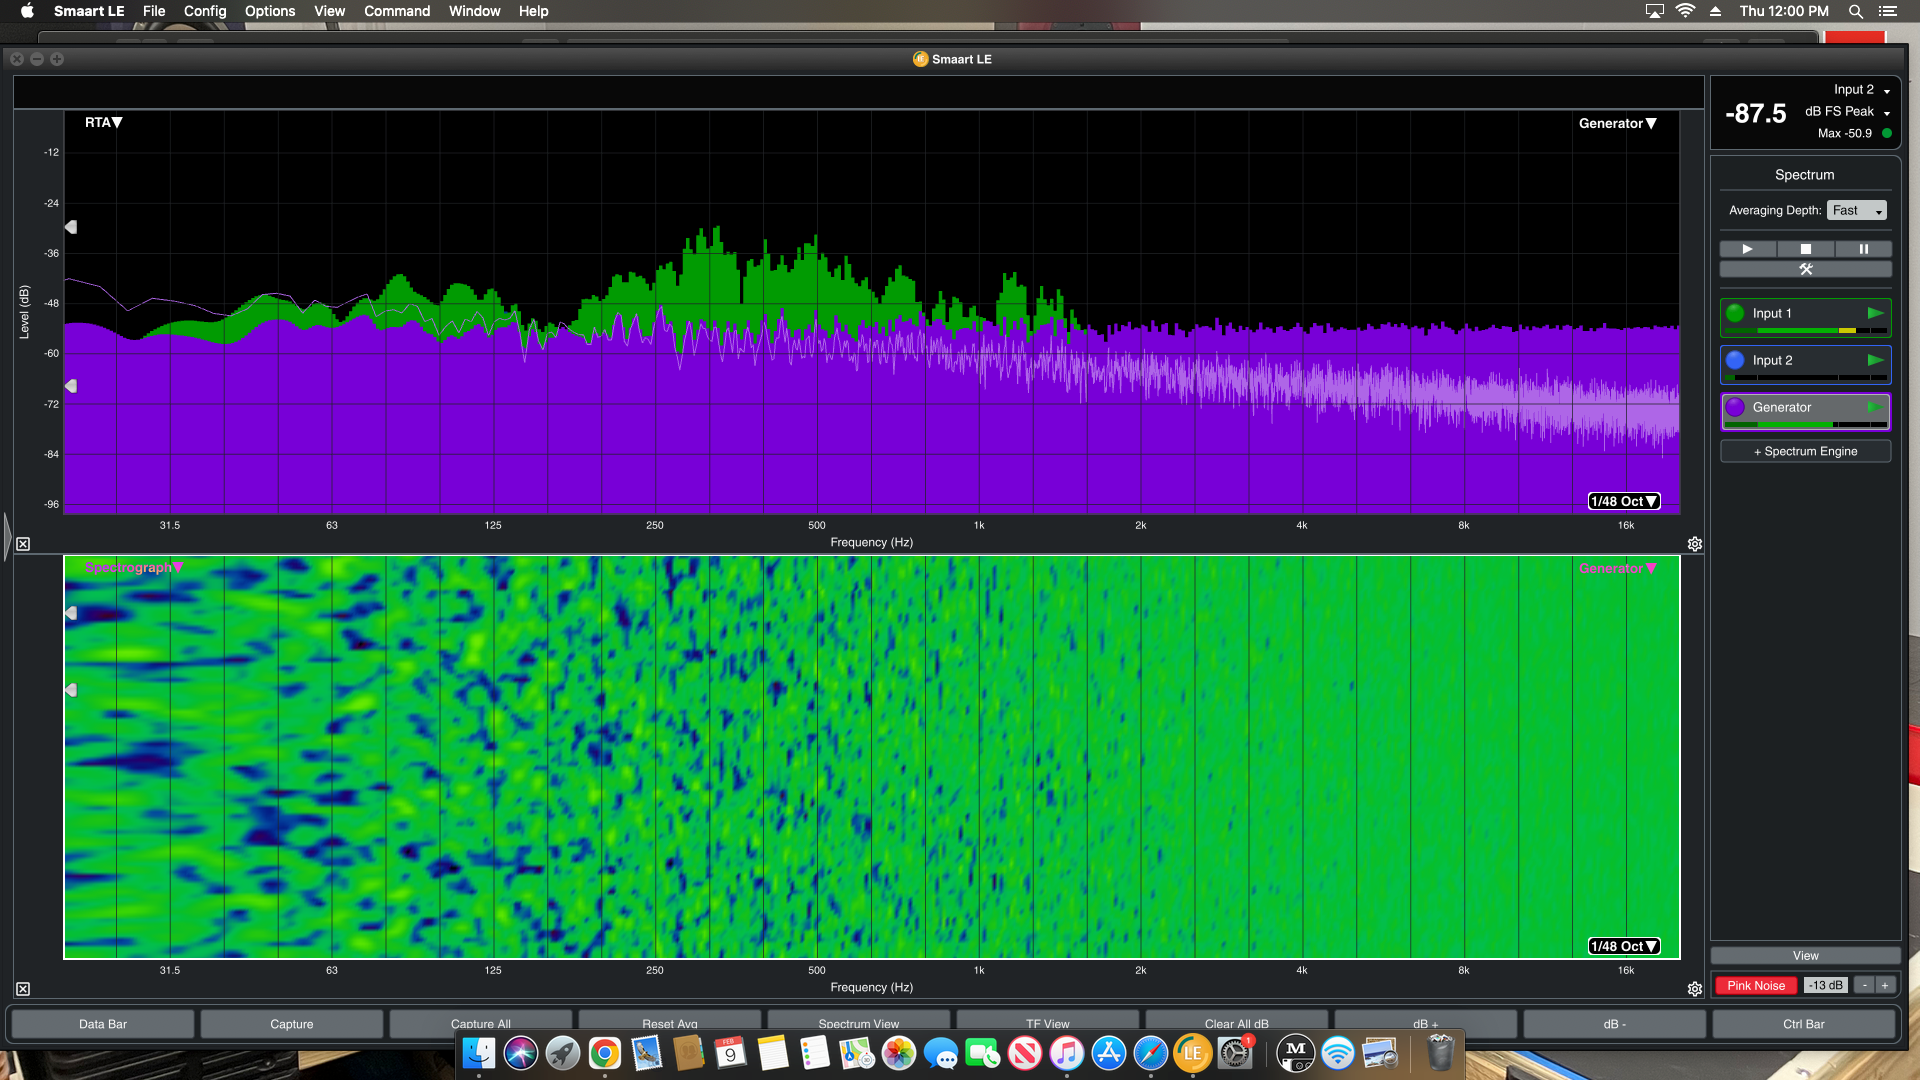The height and width of the screenshot is (1080, 1920).
Task: Open Safari from the dock
Action: click(1151, 1052)
